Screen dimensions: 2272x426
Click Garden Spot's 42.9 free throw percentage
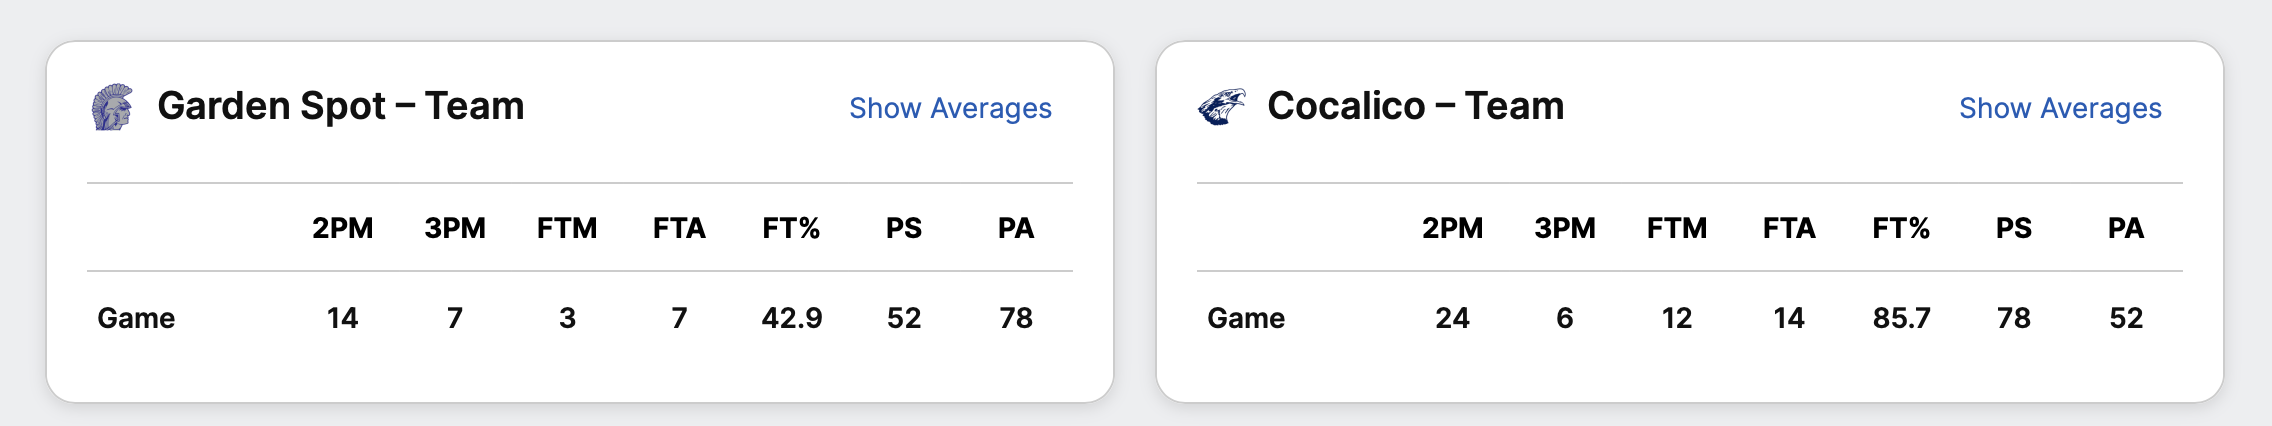(x=792, y=318)
